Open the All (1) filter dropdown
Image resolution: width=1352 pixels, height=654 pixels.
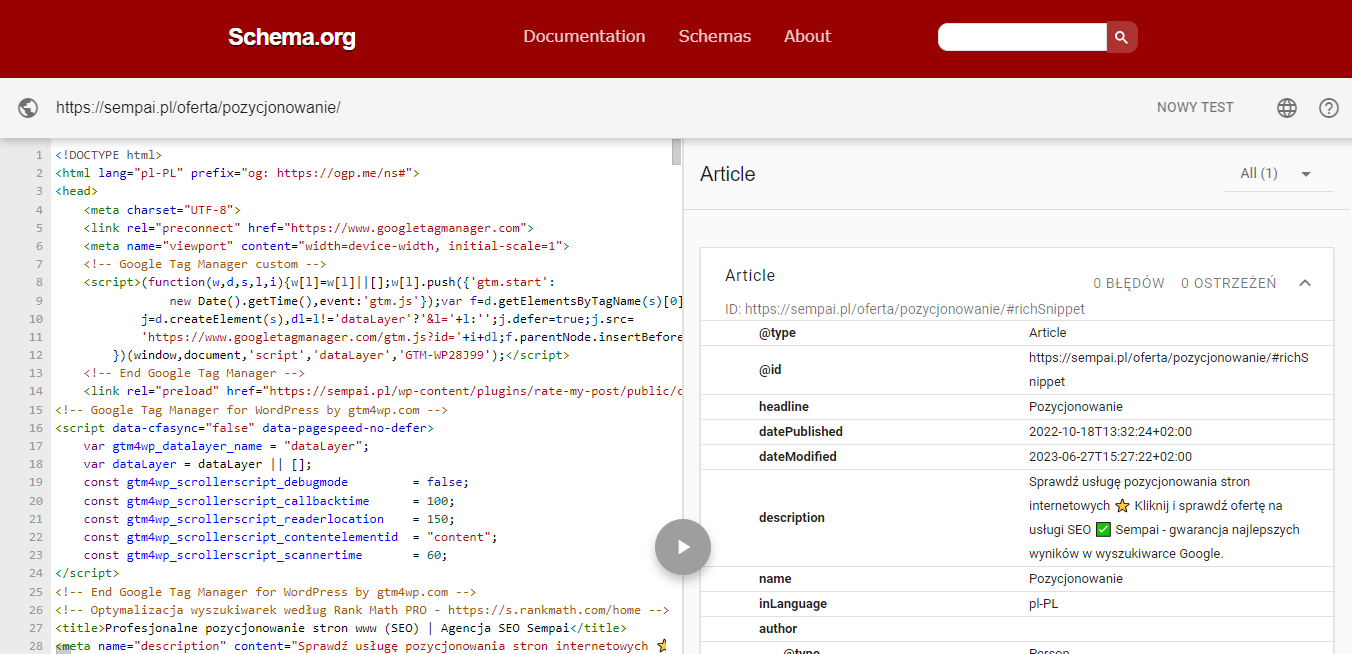pos(1279,174)
